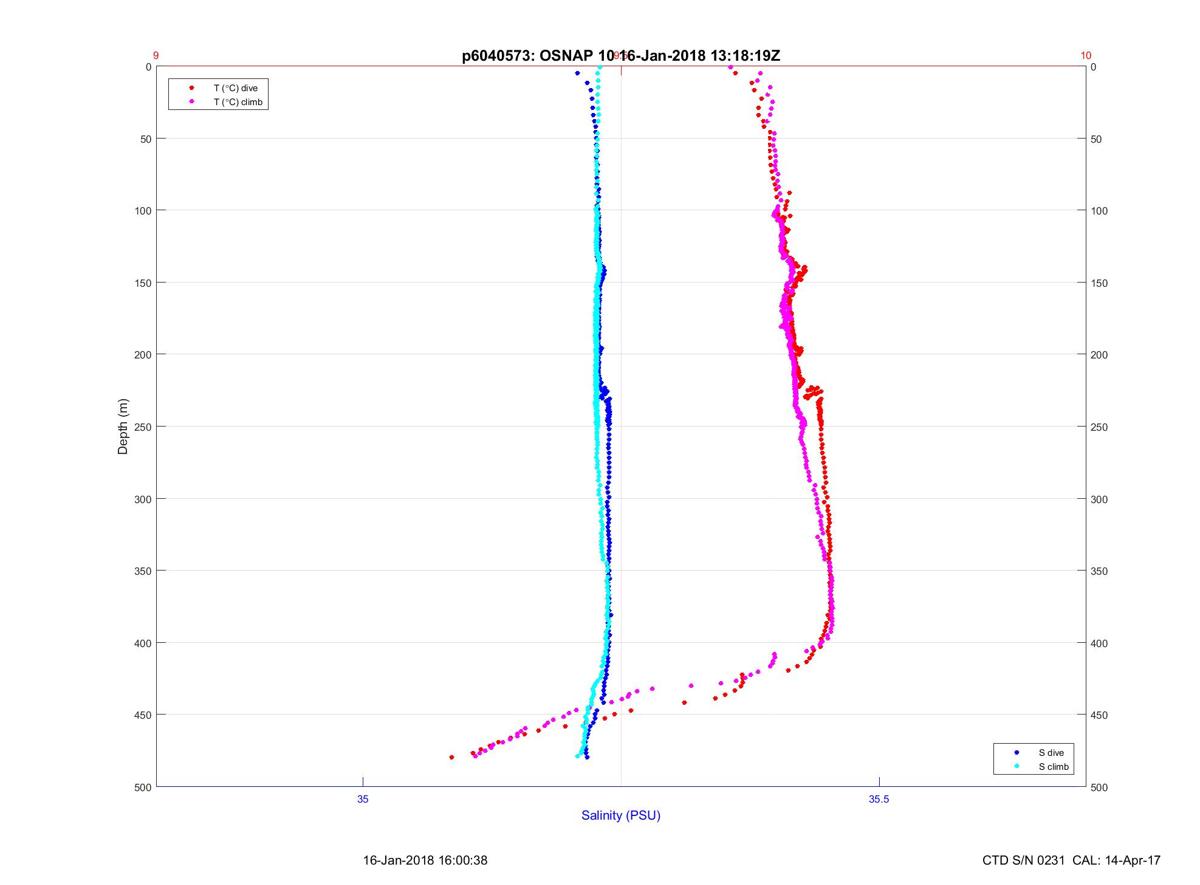Click depth tick 300 on left axis
The width and height of the screenshot is (1200, 885).
[141, 499]
